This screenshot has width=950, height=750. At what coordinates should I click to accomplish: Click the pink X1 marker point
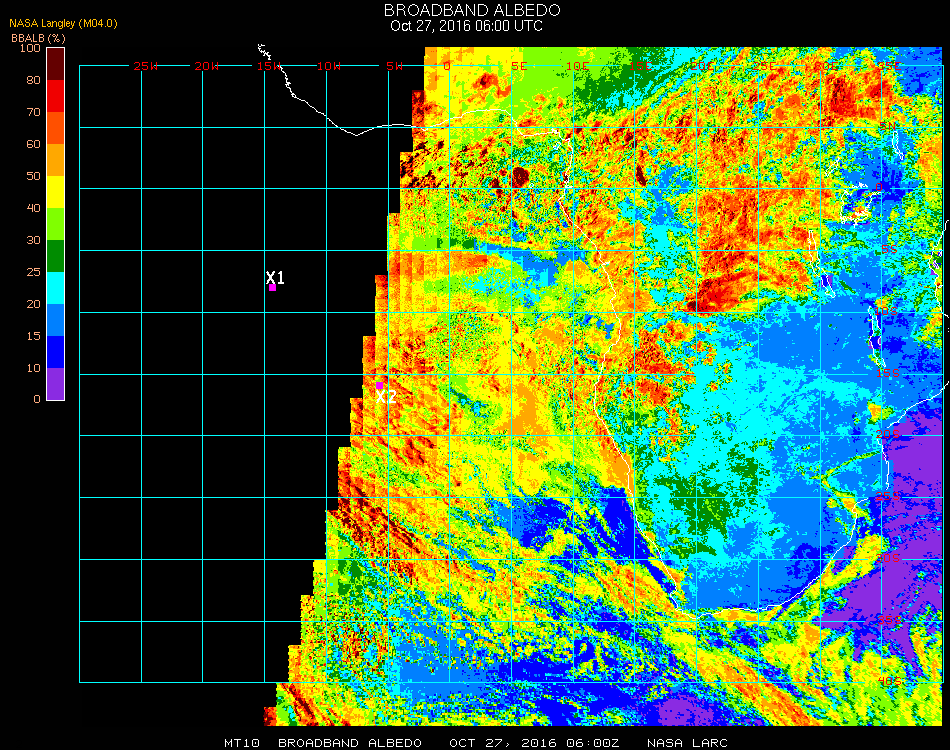click(x=272, y=287)
